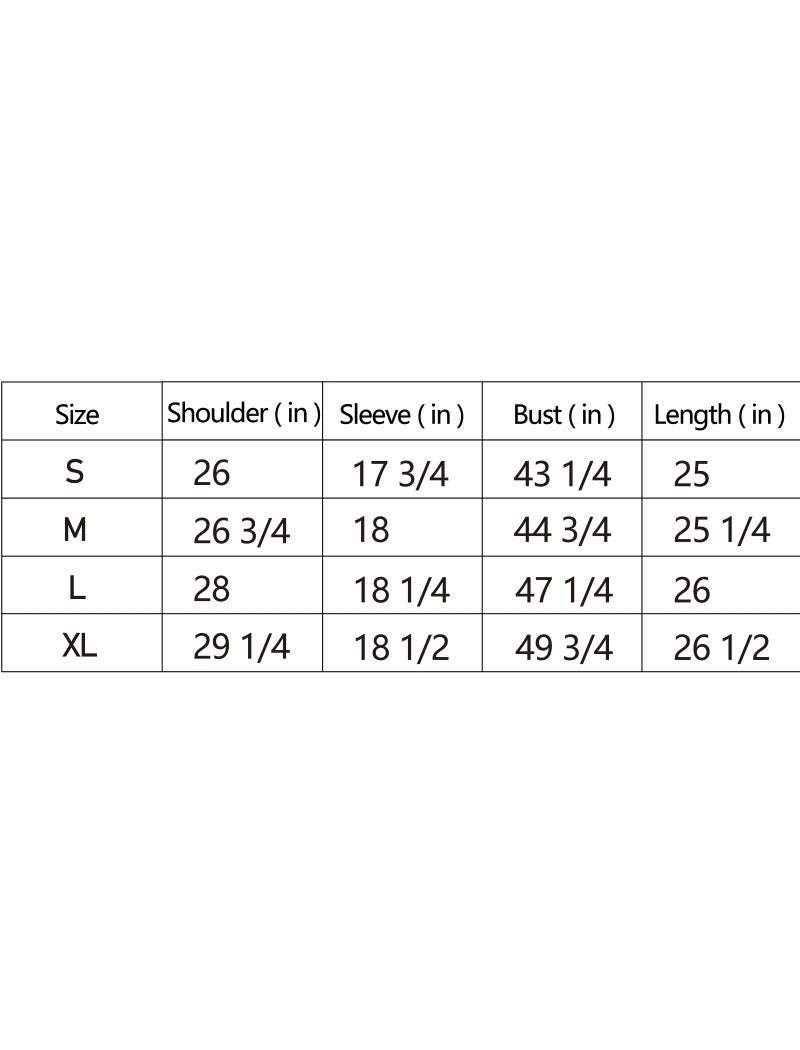800x1050 pixels.
Task: Select the 29 1/4 shoulder cell
Action: coord(241,648)
